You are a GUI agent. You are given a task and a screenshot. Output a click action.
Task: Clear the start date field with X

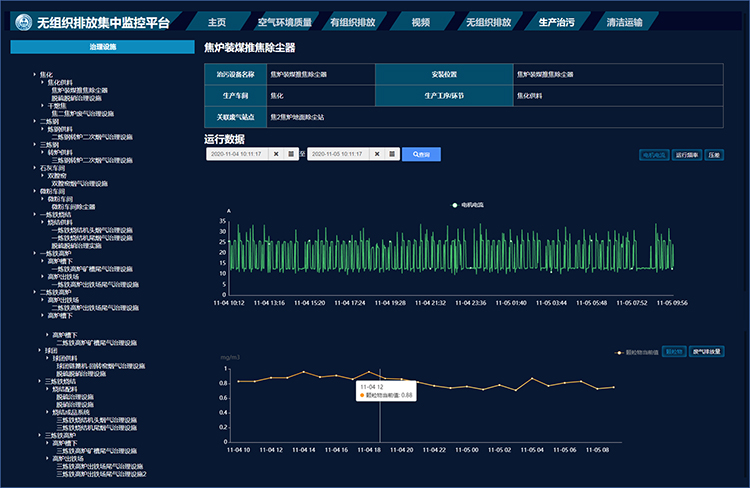(x=276, y=154)
